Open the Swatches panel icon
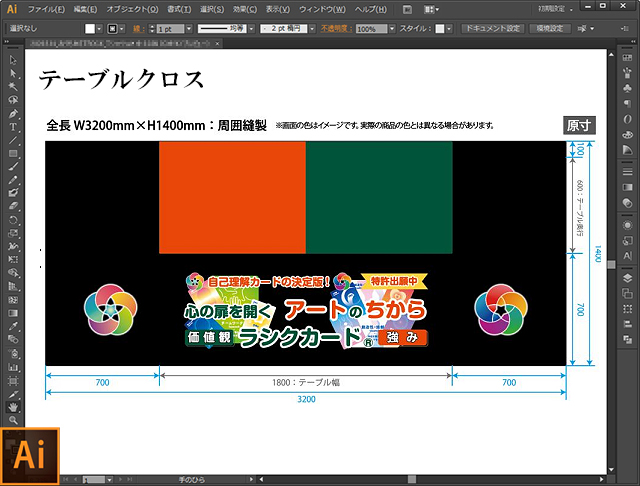 (x=627, y=58)
